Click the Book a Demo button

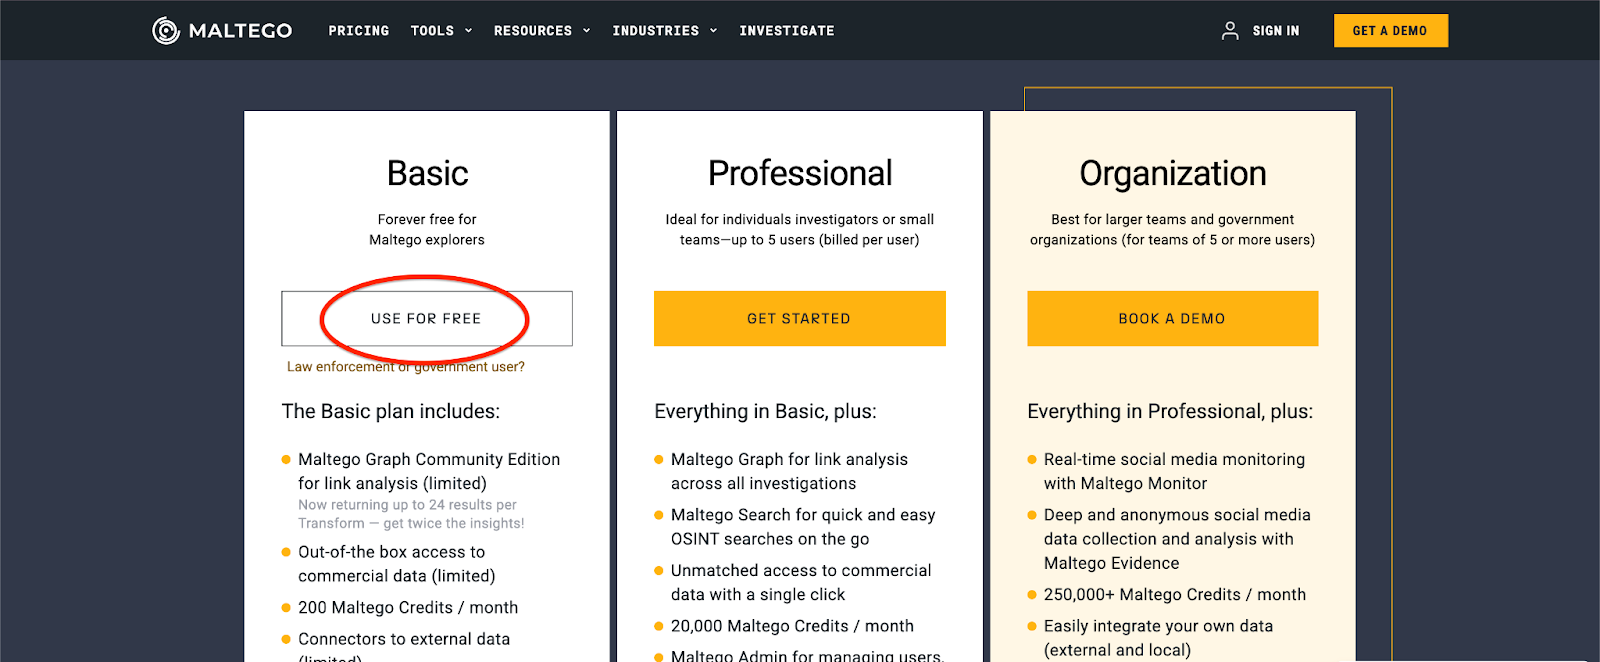coord(1172,318)
